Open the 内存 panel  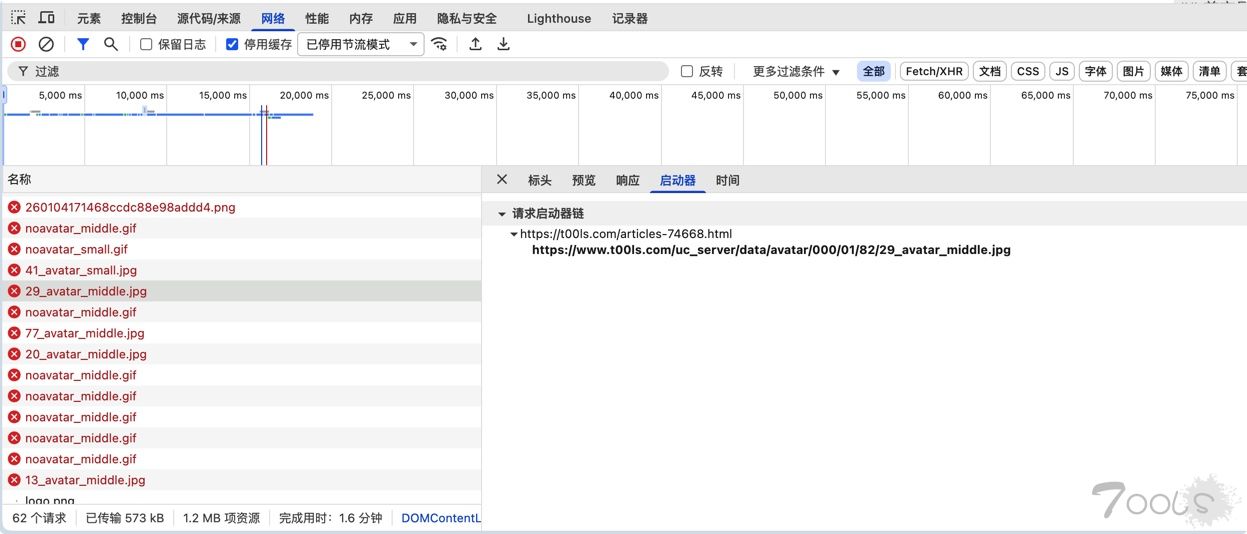click(361, 18)
